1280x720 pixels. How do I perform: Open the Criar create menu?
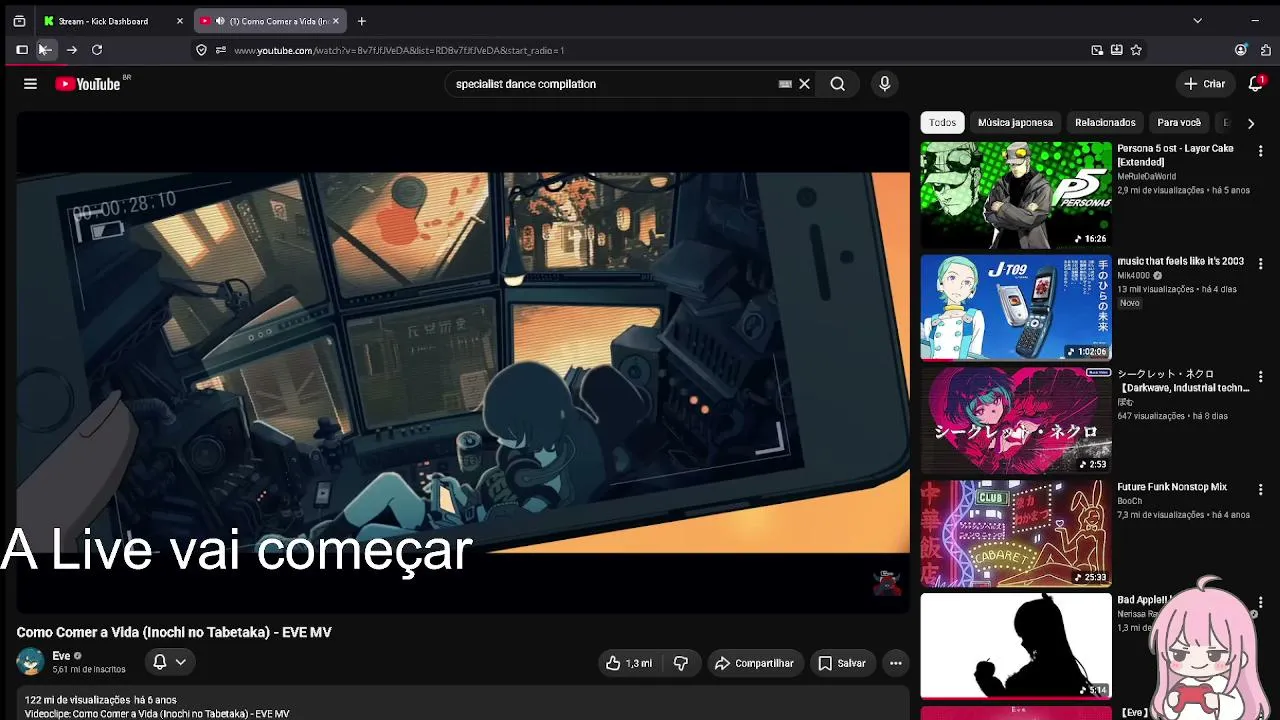[x=1204, y=84]
